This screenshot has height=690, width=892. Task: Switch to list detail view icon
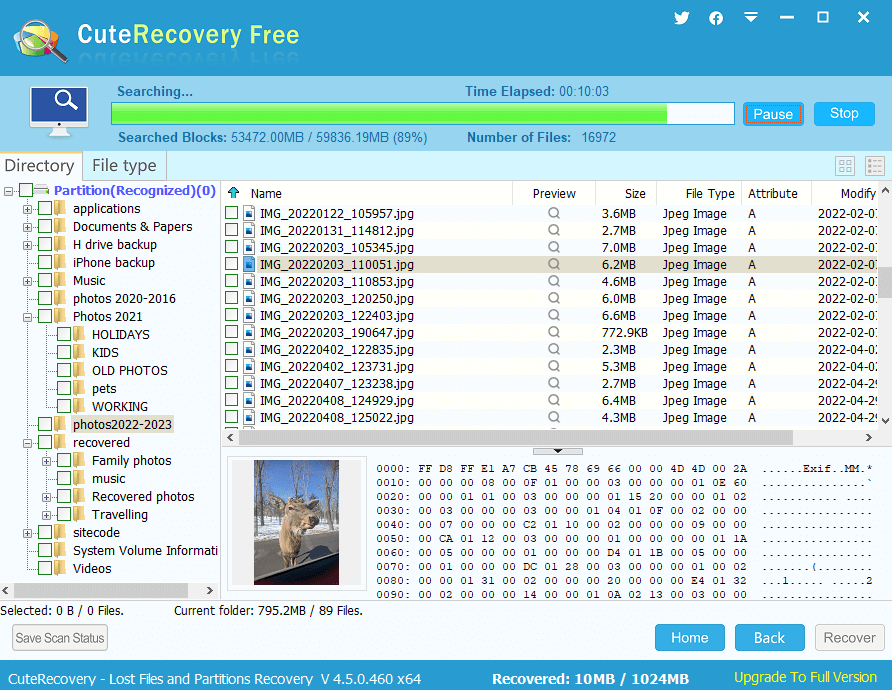click(x=875, y=166)
